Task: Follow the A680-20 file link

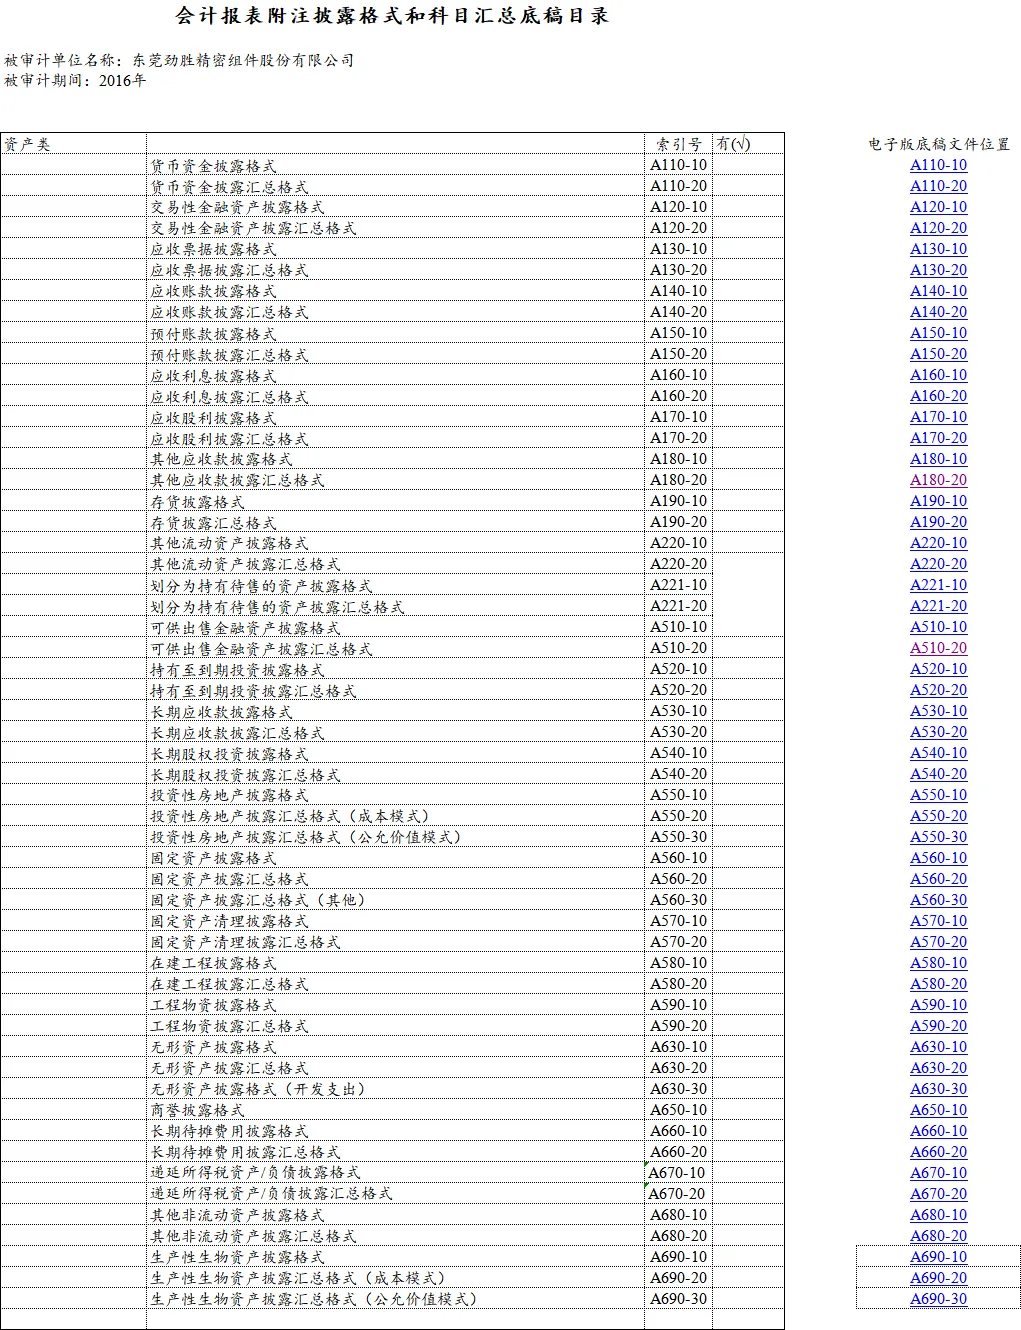Action: pyautogui.click(x=938, y=1236)
